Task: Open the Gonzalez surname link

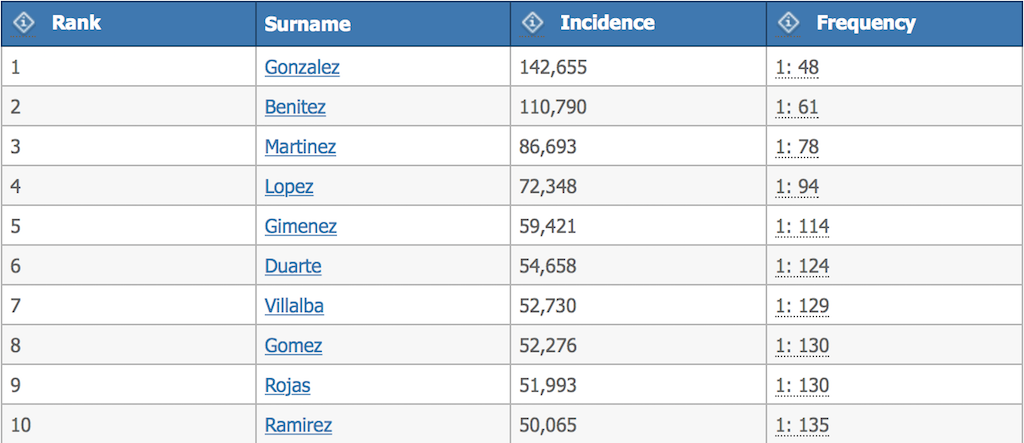Action: click(302, 67)
